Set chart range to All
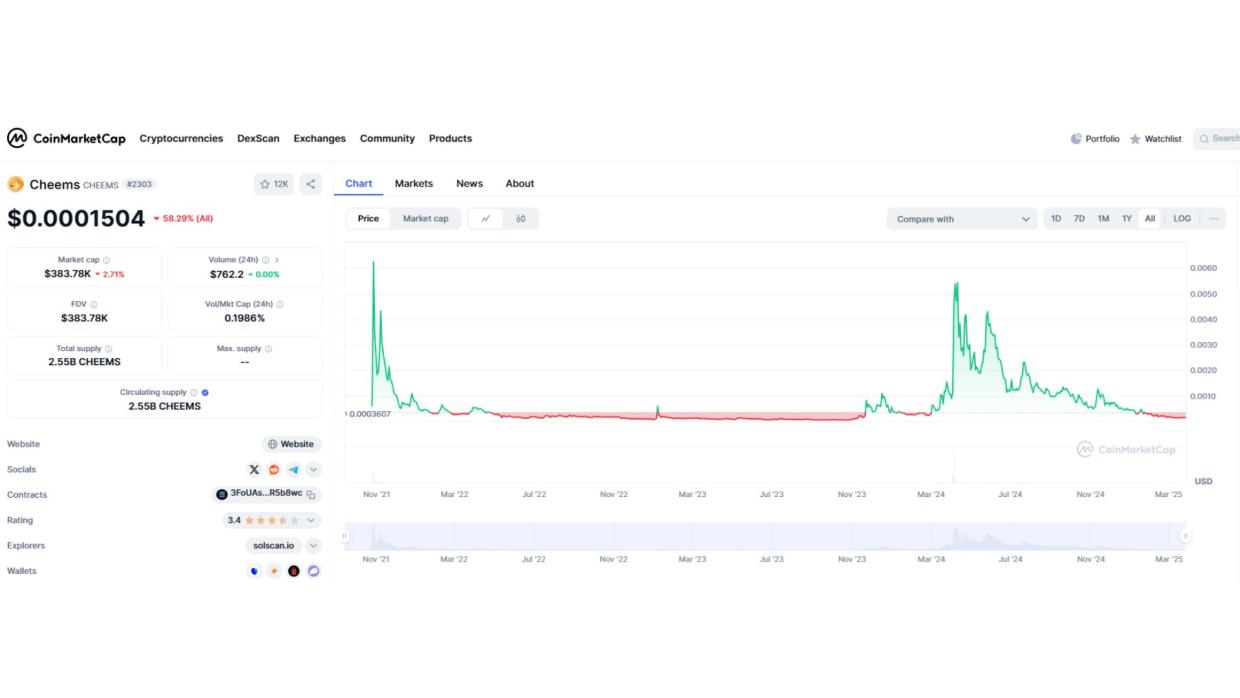 coord(1150,219)
